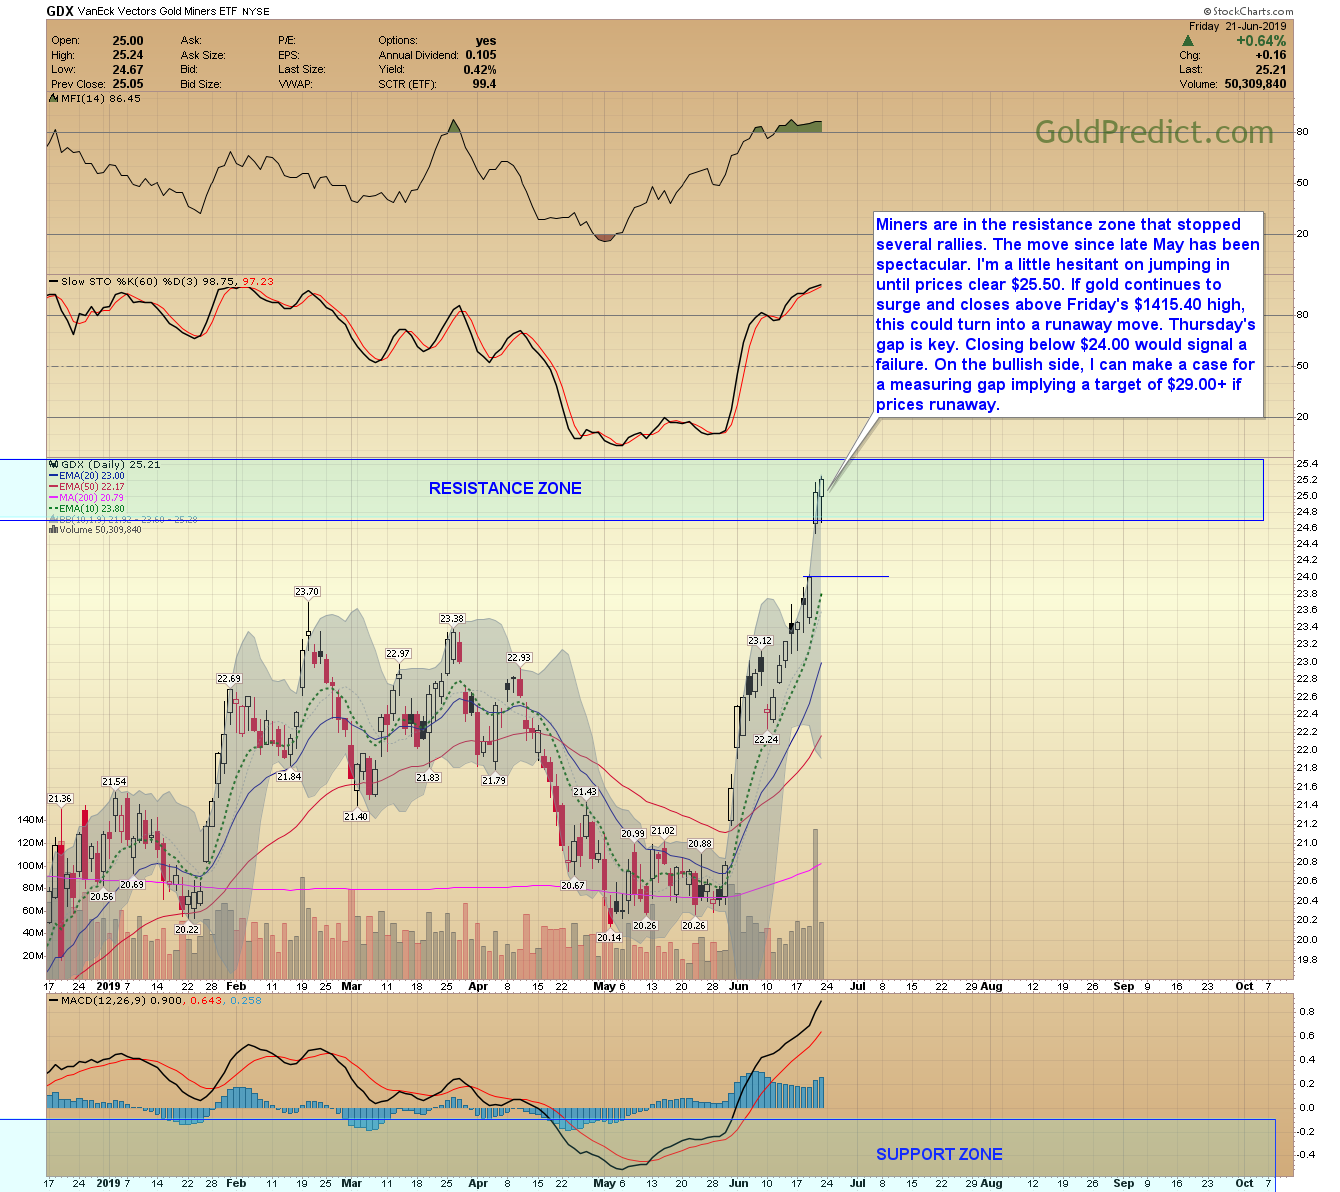Click the "22.24" June pullback label
This screenshot has height=1192, width=1340.
[766, 740]
